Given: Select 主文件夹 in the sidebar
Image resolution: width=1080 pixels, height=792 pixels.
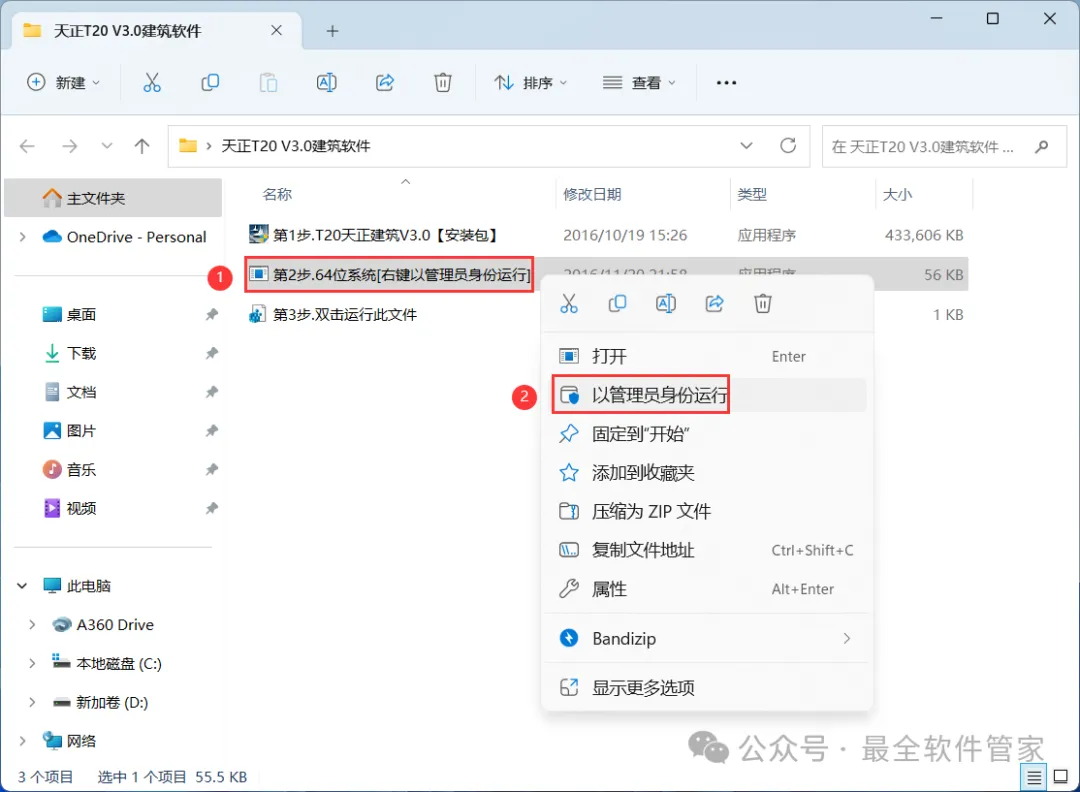Looking at the screenshot, I should 113,198.
